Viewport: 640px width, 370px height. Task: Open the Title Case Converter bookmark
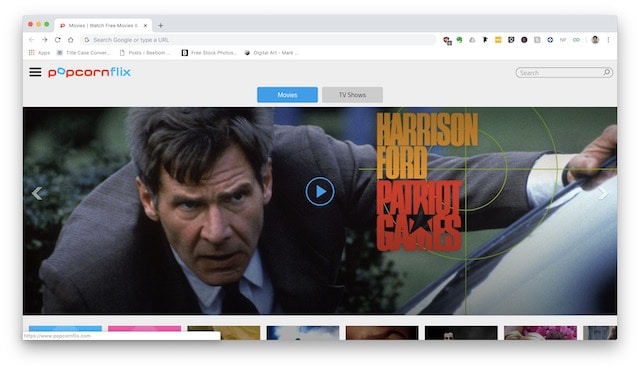[84, 53]
